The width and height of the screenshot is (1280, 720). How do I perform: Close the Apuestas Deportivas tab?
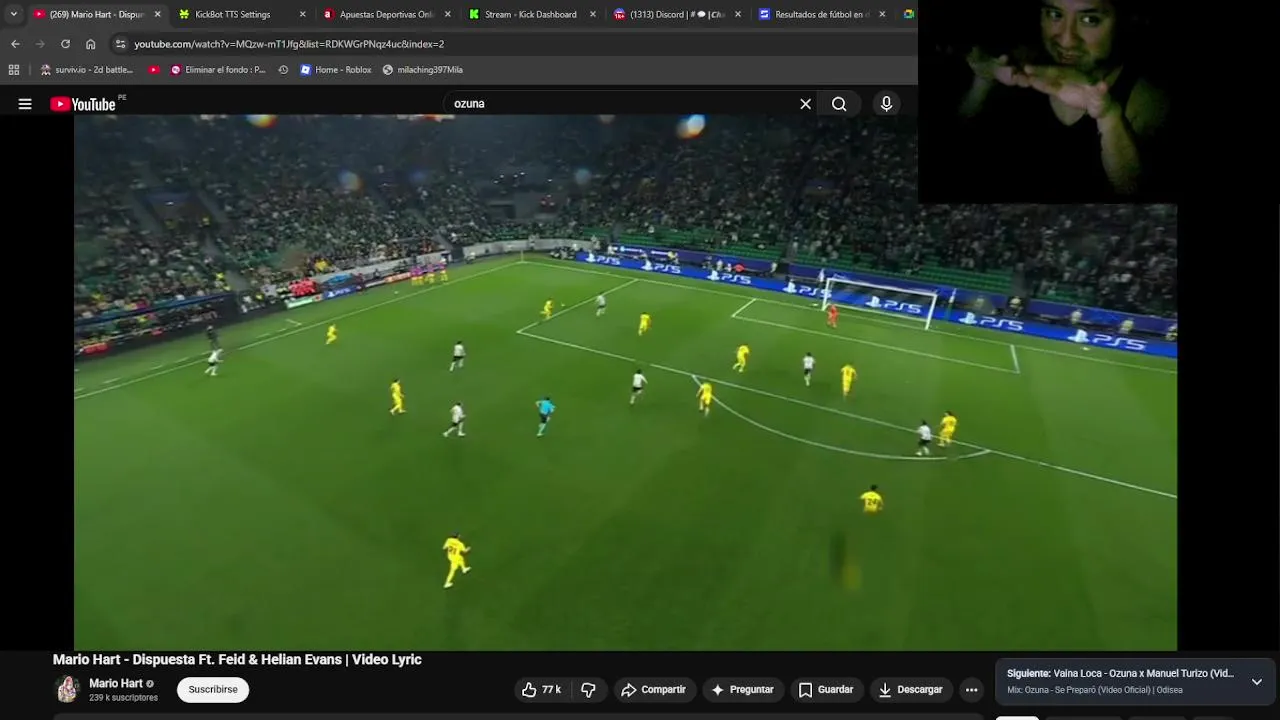(447, 14)
